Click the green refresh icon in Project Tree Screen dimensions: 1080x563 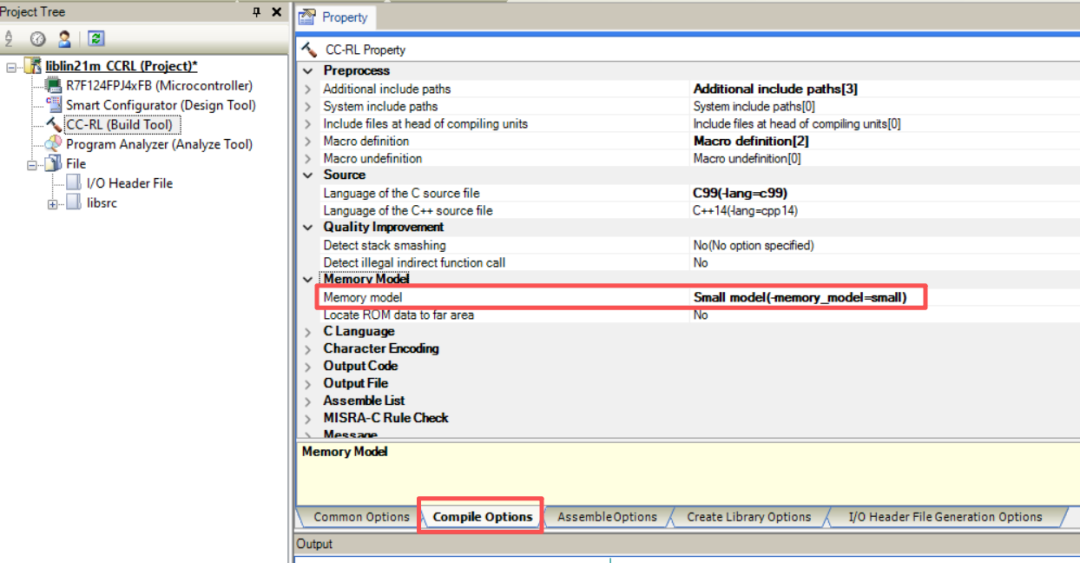coord(96,39)
